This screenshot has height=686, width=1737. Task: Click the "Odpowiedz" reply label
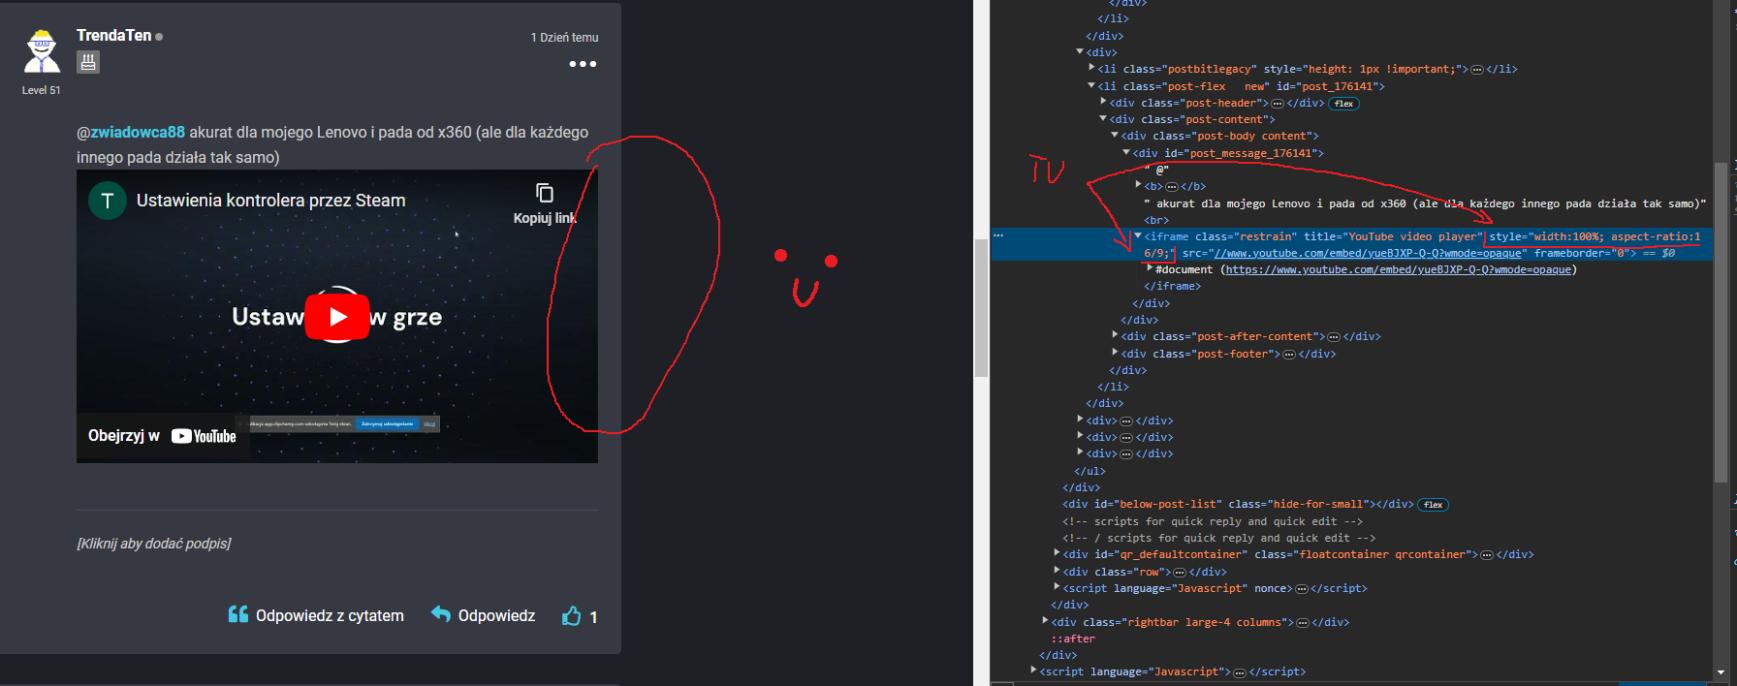point(496,616)
